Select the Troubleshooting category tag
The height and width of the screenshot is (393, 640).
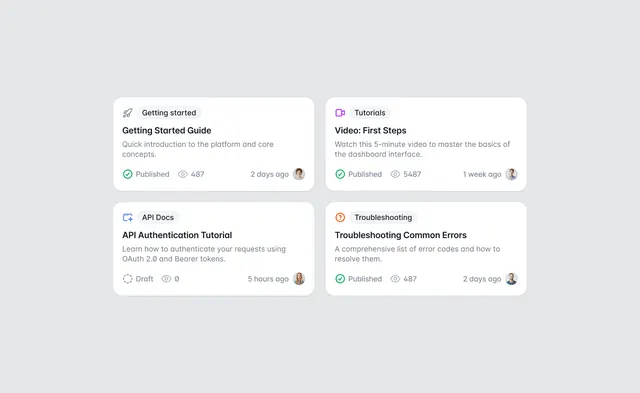[383, 218]
